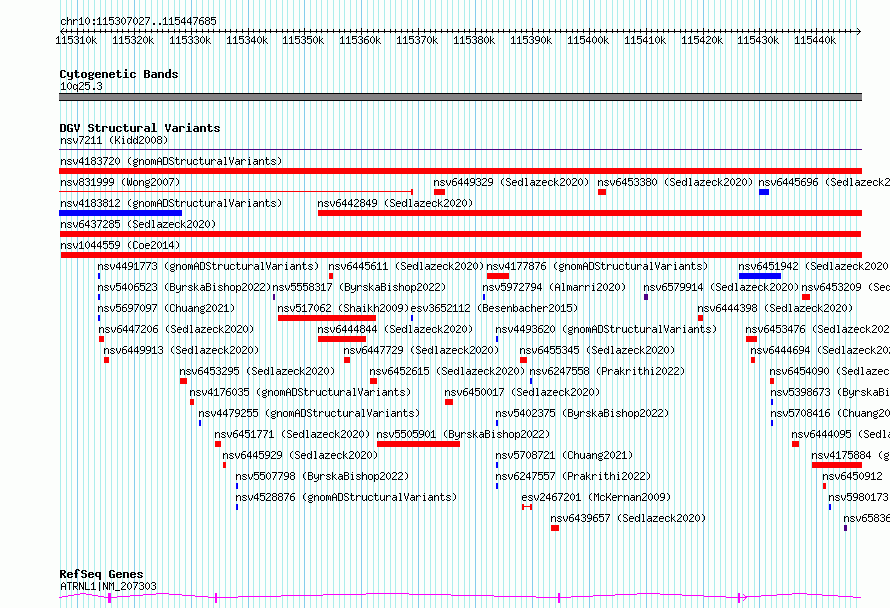This screenshot has width=890, height=608.
Task: Click nsv6445929 (Sedlazeck2020) label
Action: coord(300,455)
